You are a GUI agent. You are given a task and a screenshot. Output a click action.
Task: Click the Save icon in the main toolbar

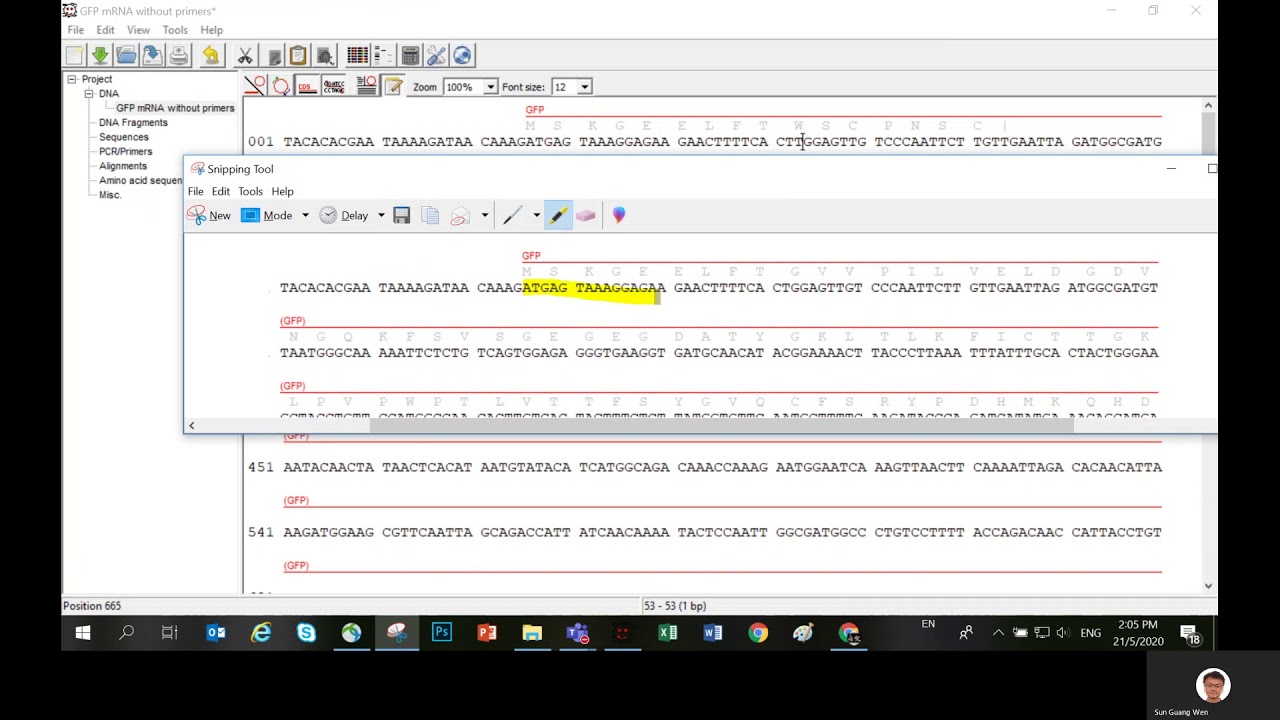point(152,56)
